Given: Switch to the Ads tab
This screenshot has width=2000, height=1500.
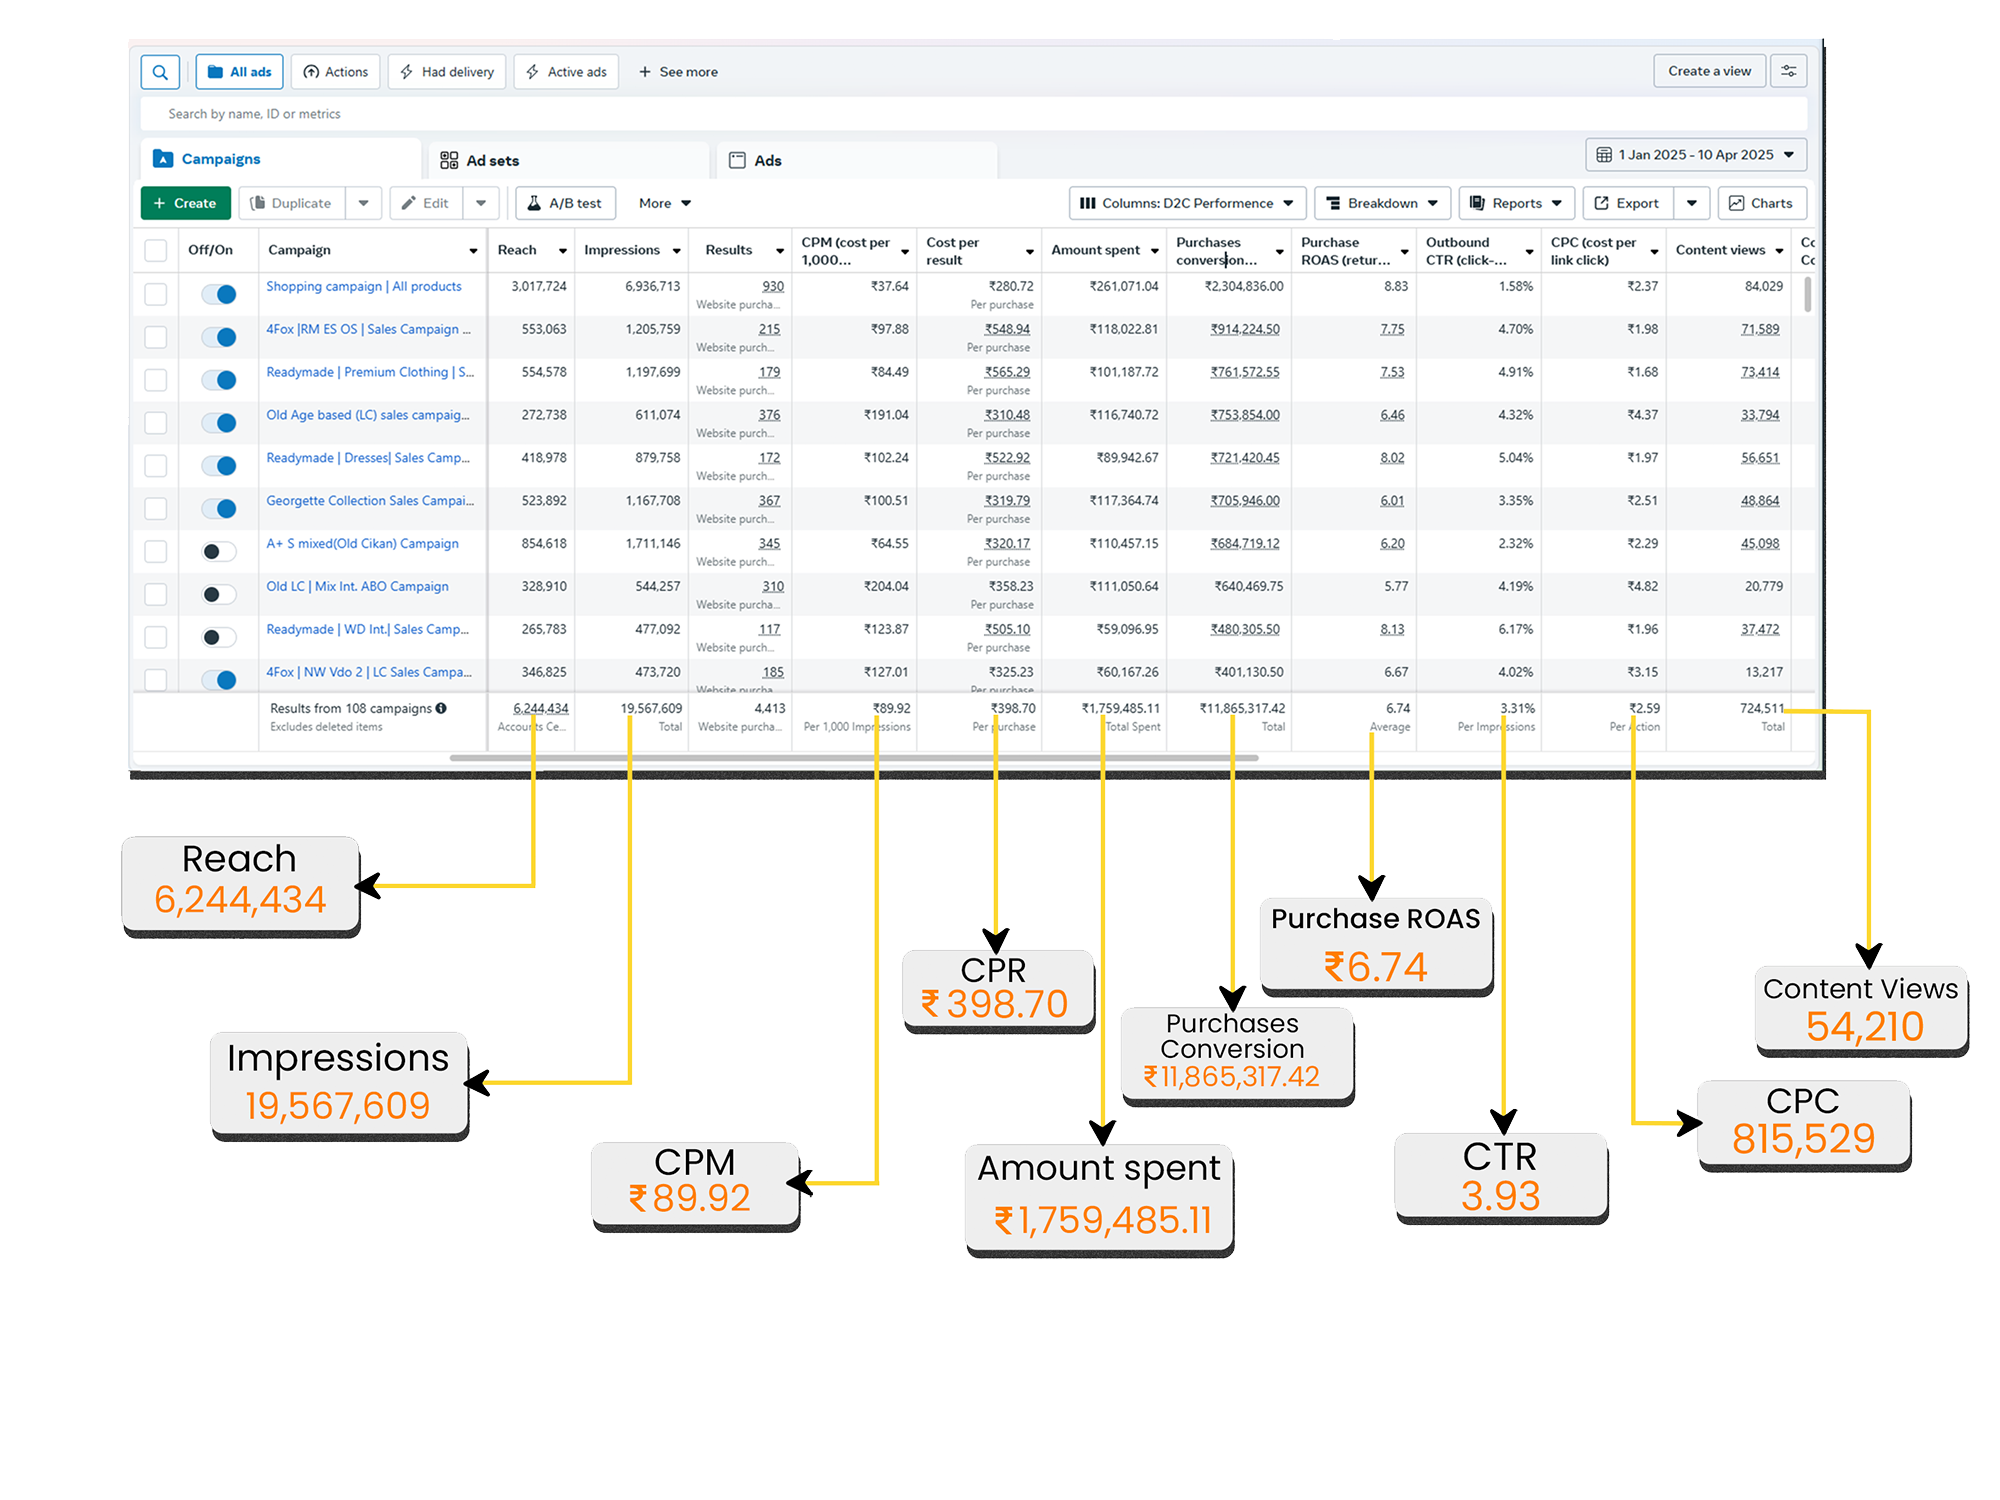Looking at the screenshot, I should coord(756,160).
